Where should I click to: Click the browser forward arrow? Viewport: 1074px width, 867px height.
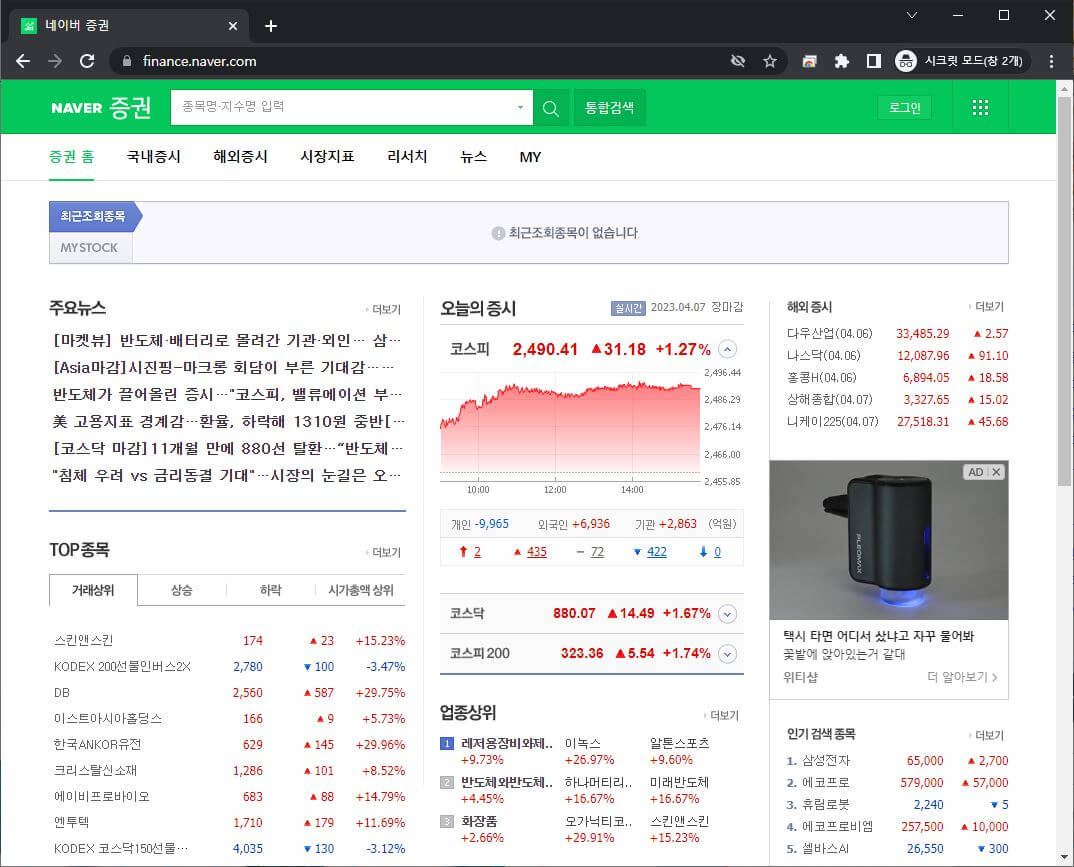[55, 61]
